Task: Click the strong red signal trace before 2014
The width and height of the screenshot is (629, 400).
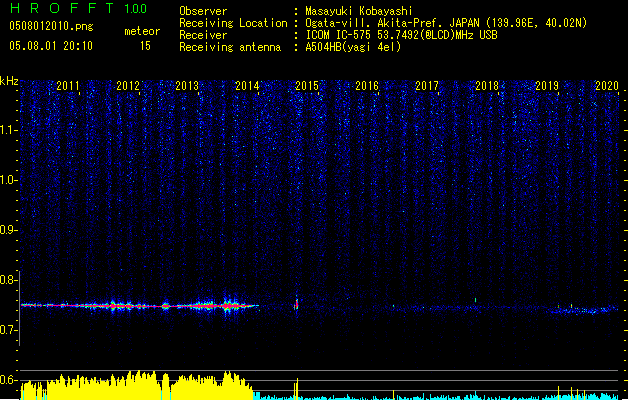Action: tap(140, 306)
